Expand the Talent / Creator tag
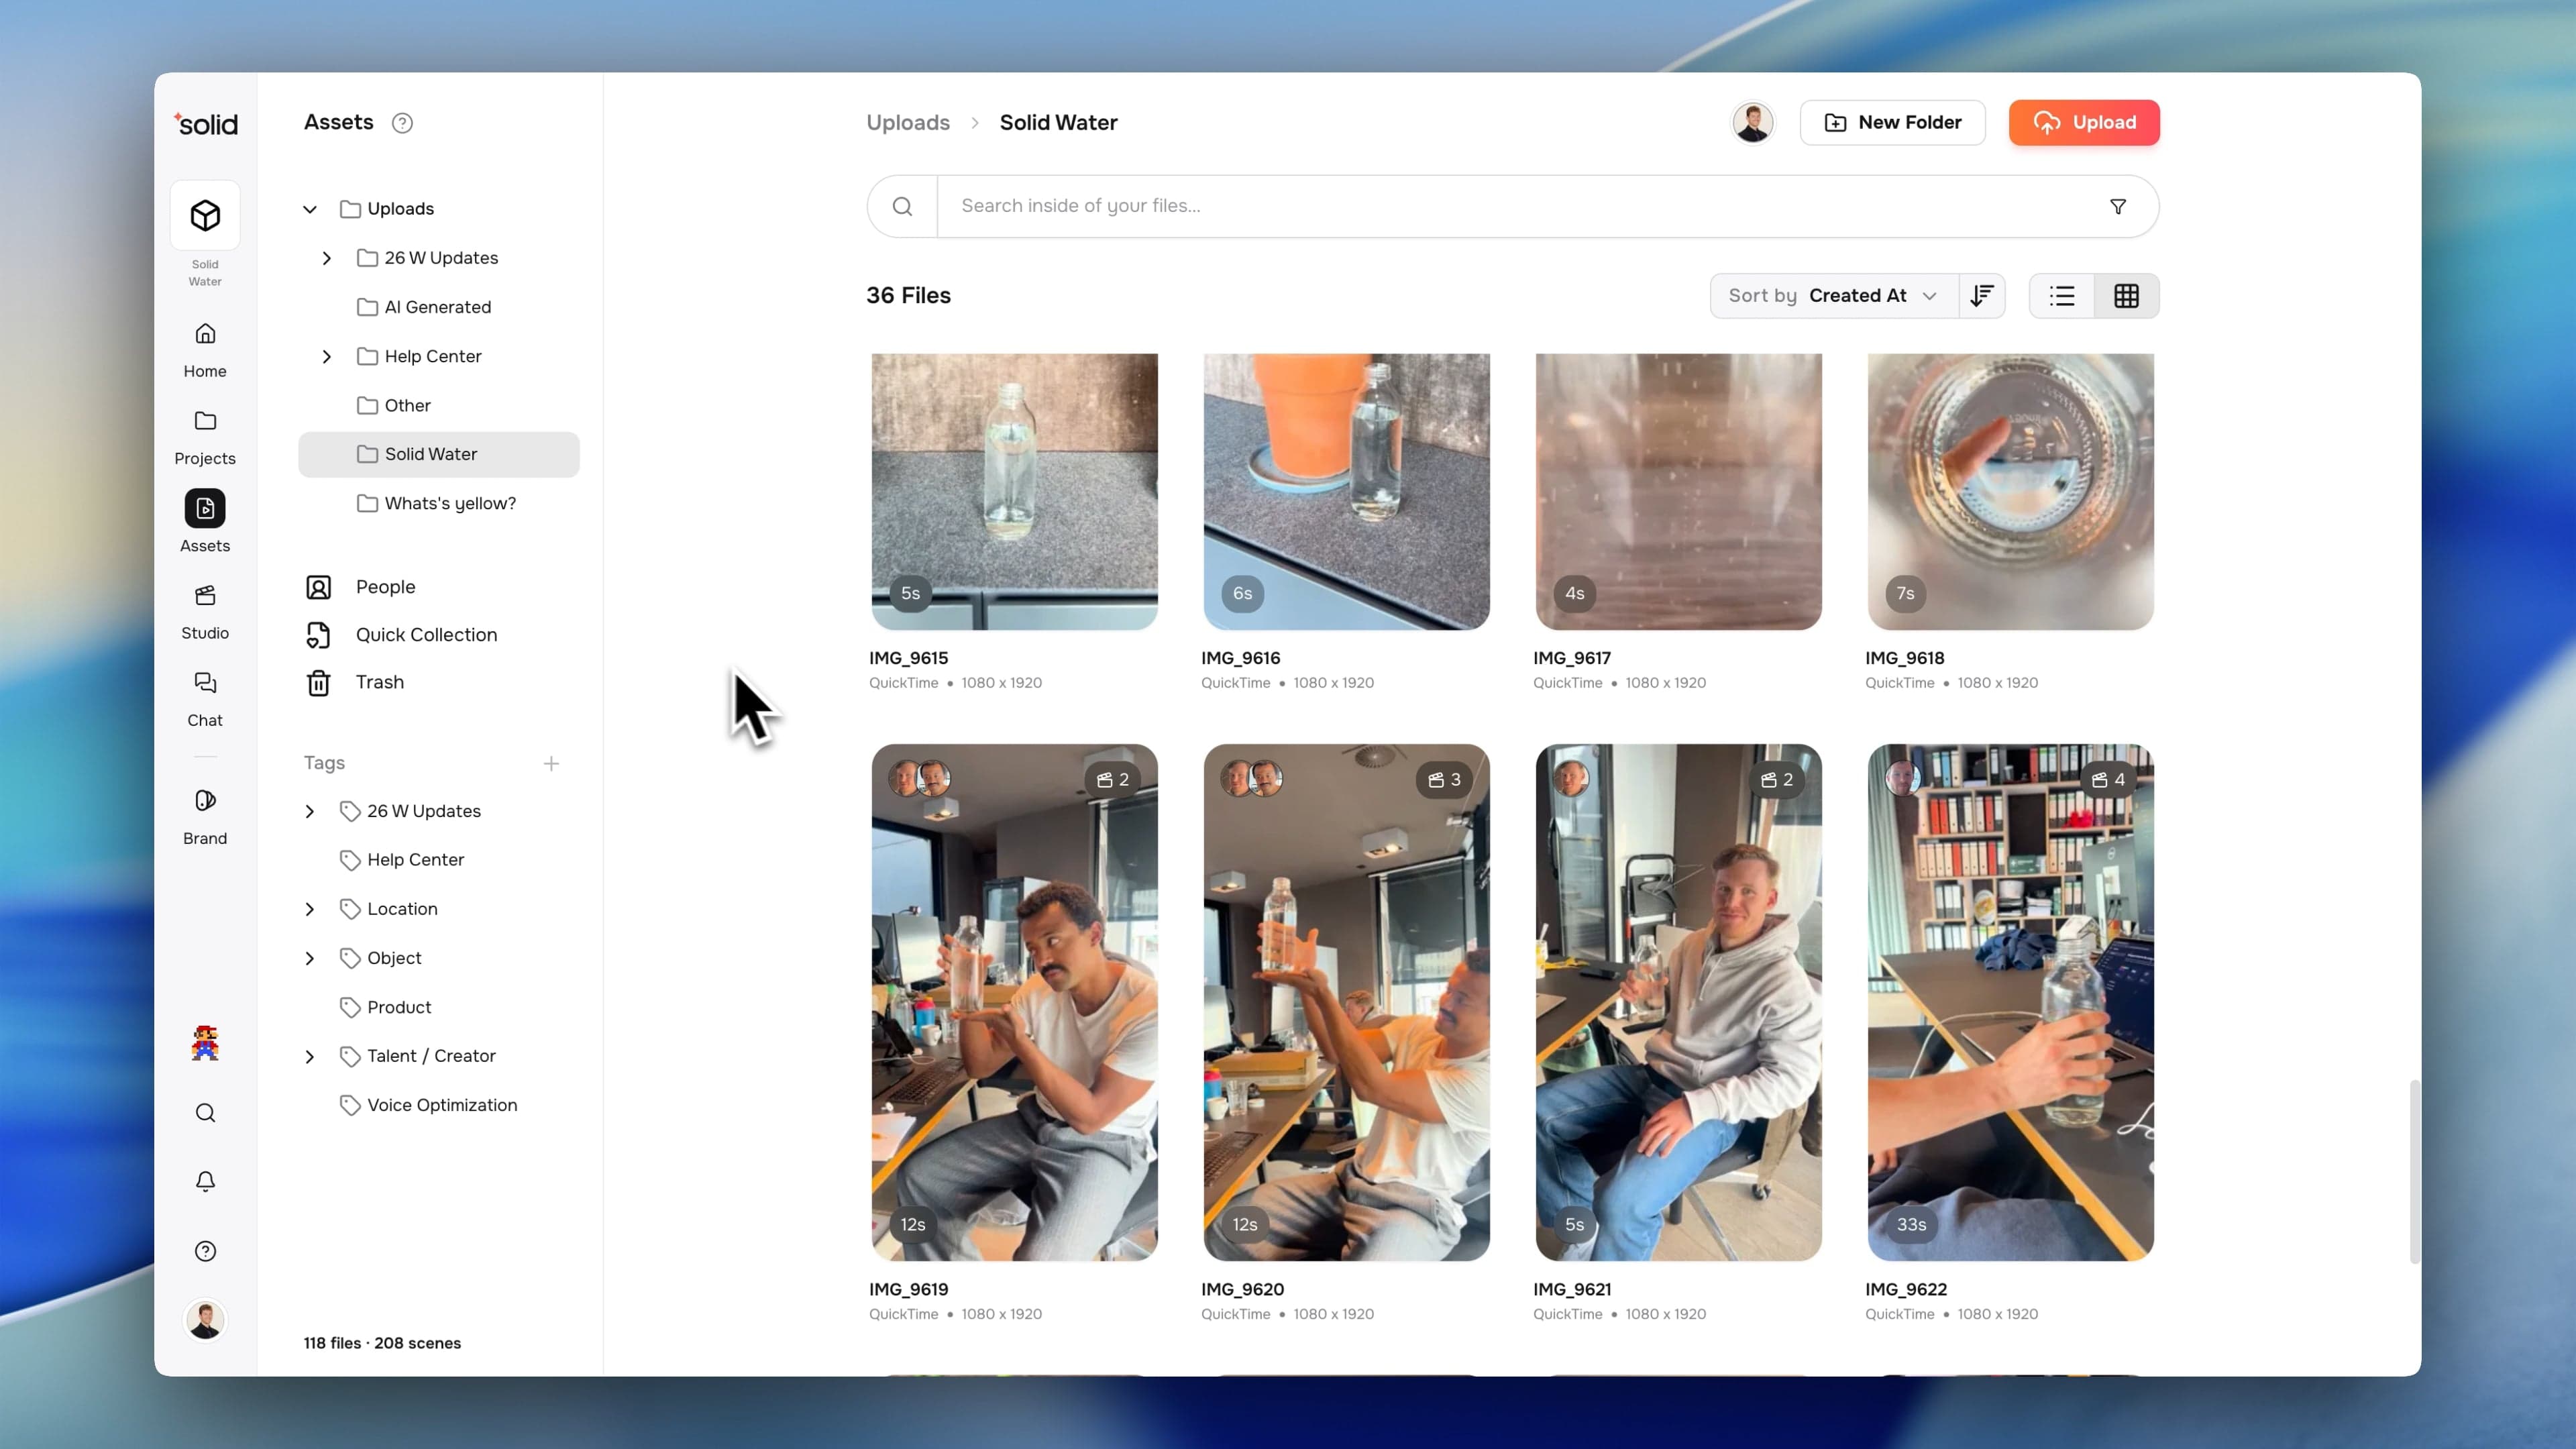This screenshot has height=1449, width=2576. [x=309, y=1057]
